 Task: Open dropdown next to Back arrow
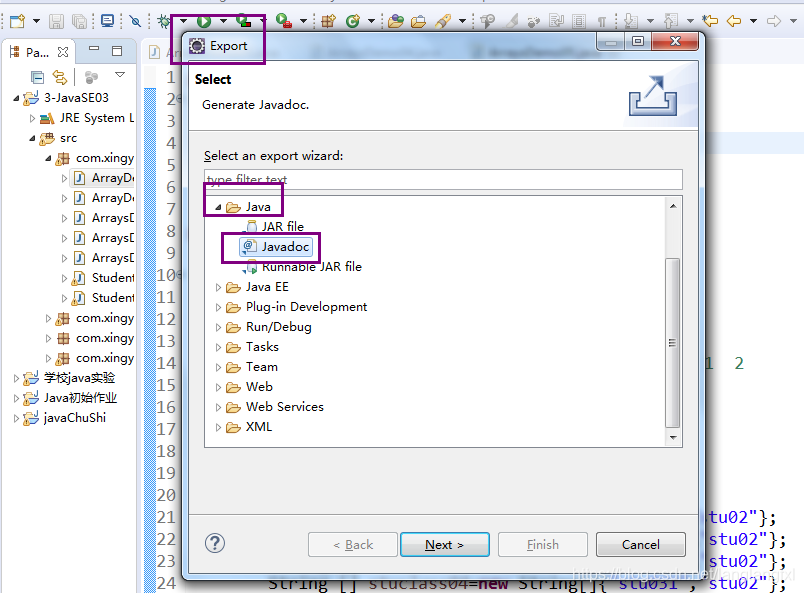(753, 21)
